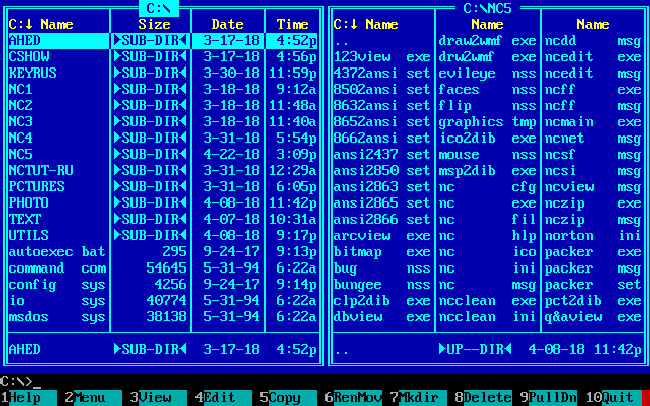The image size is (650, 406).
Task: Select the dbview exe file
Action: point(382,317)
